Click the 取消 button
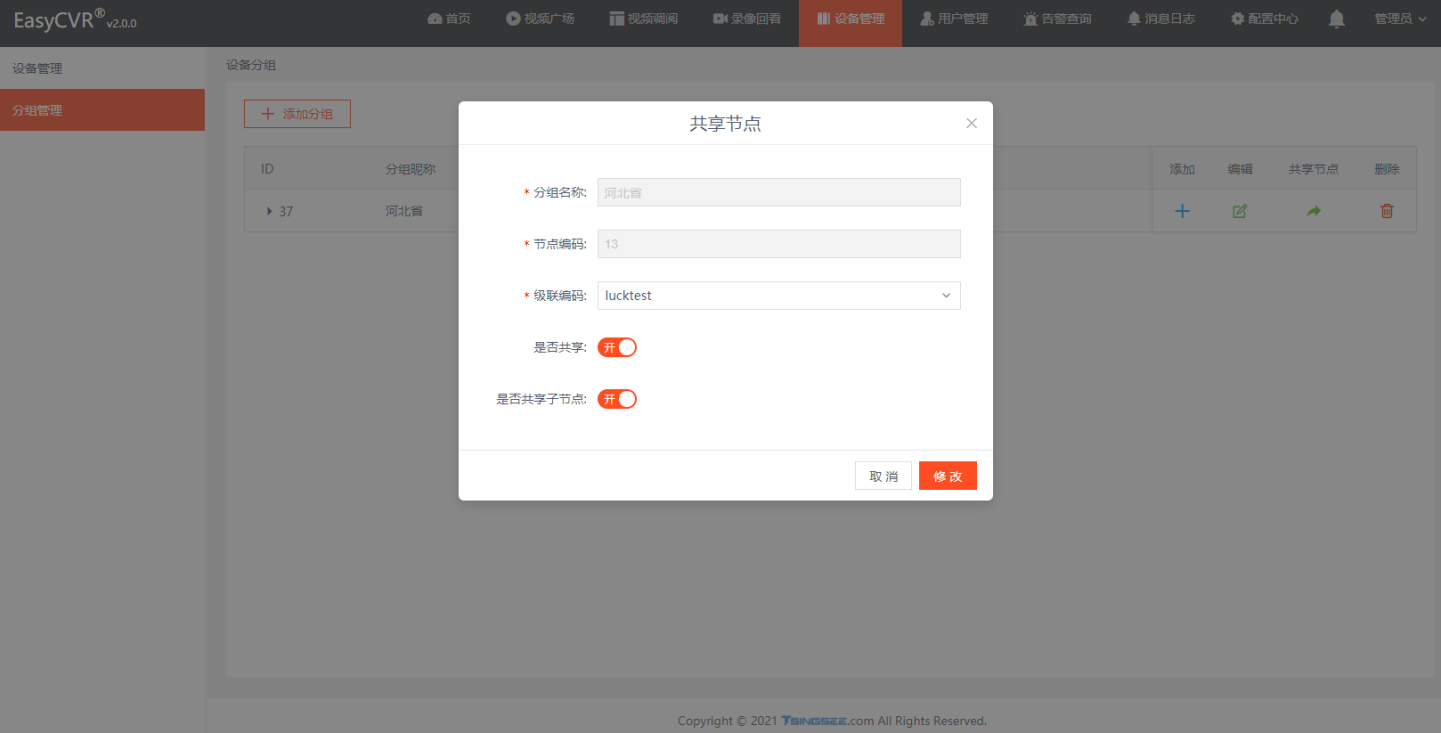 pyautogui.click(x=883, y=476)
